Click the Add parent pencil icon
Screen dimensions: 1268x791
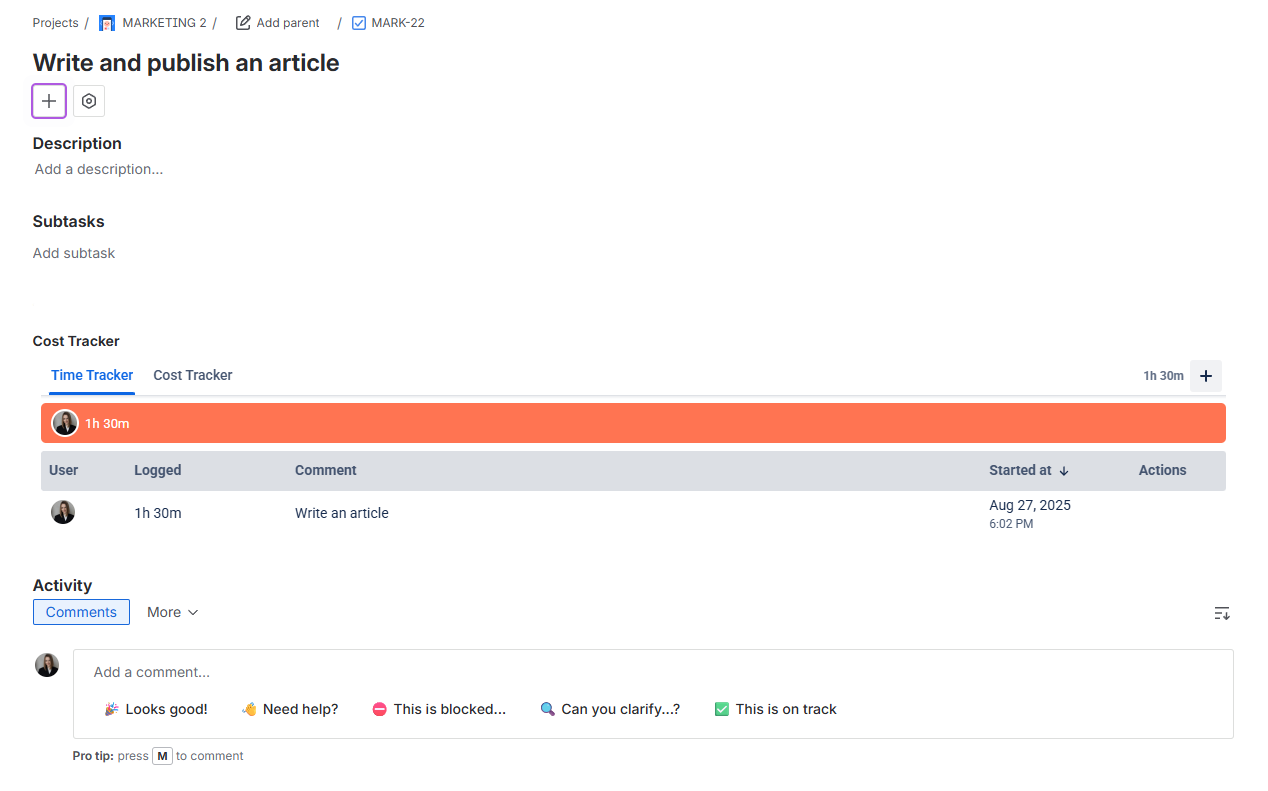tap(243, 23)
